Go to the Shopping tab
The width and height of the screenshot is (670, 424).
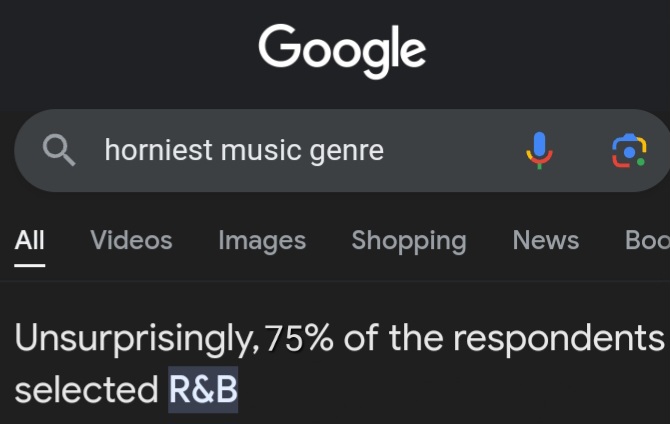click(408, 240)
